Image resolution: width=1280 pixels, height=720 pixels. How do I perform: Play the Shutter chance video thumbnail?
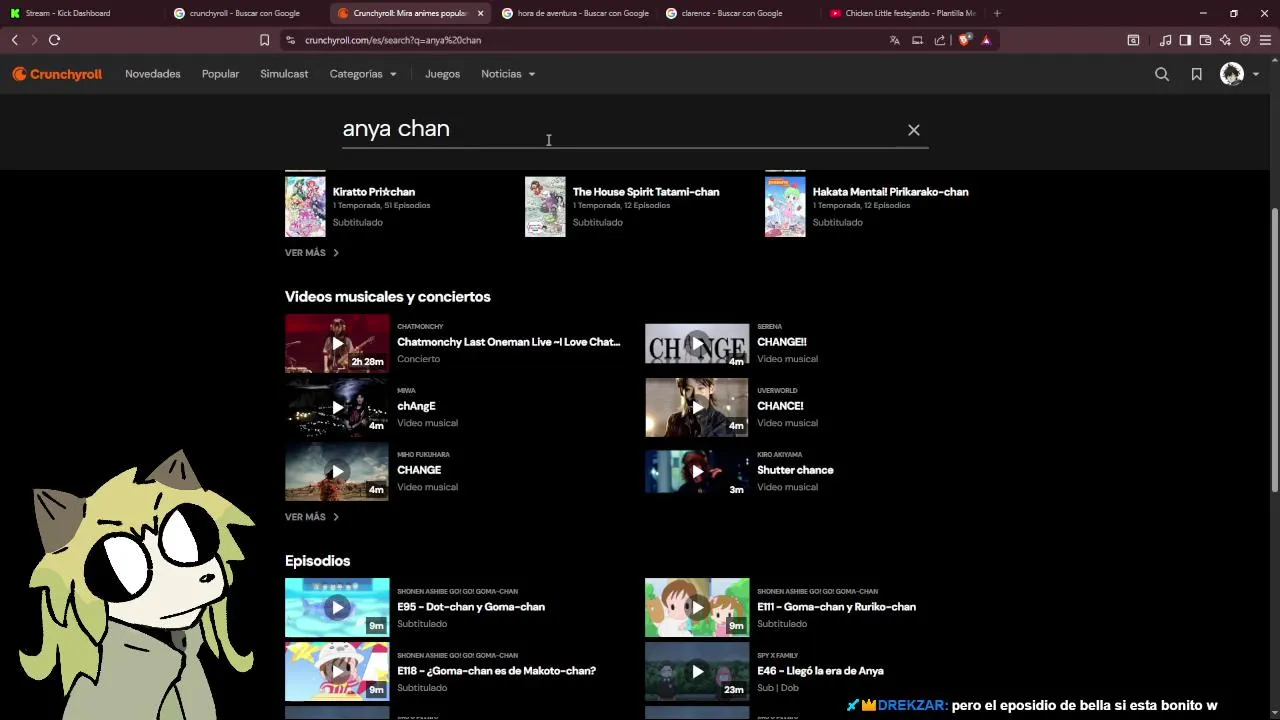[x=697, y=471]
